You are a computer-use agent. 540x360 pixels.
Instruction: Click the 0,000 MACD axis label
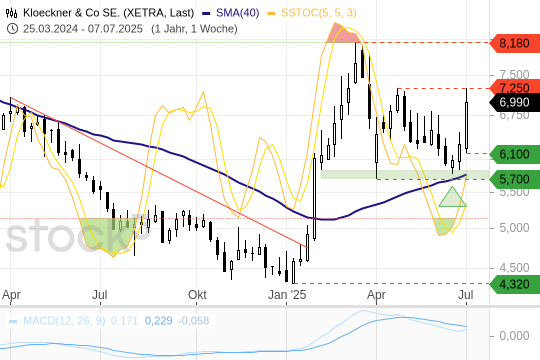click(x=514, y=336)
